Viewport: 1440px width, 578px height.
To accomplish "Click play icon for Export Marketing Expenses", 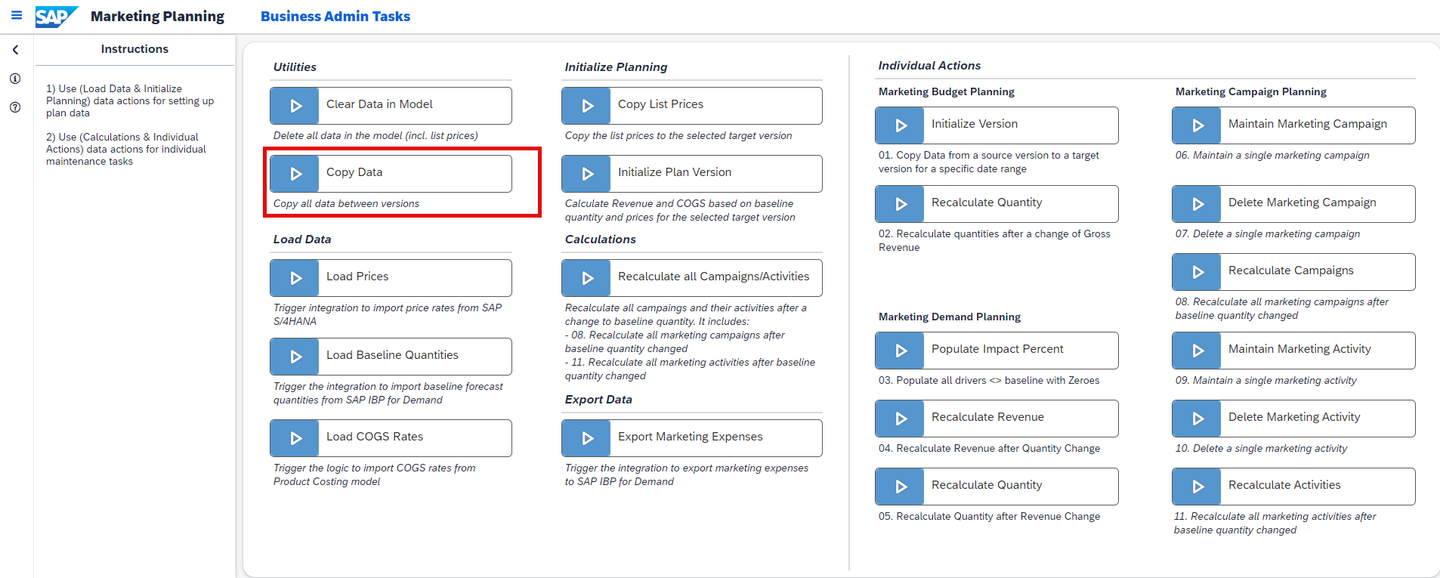I will pyautogui.click(x=587, y=437).
